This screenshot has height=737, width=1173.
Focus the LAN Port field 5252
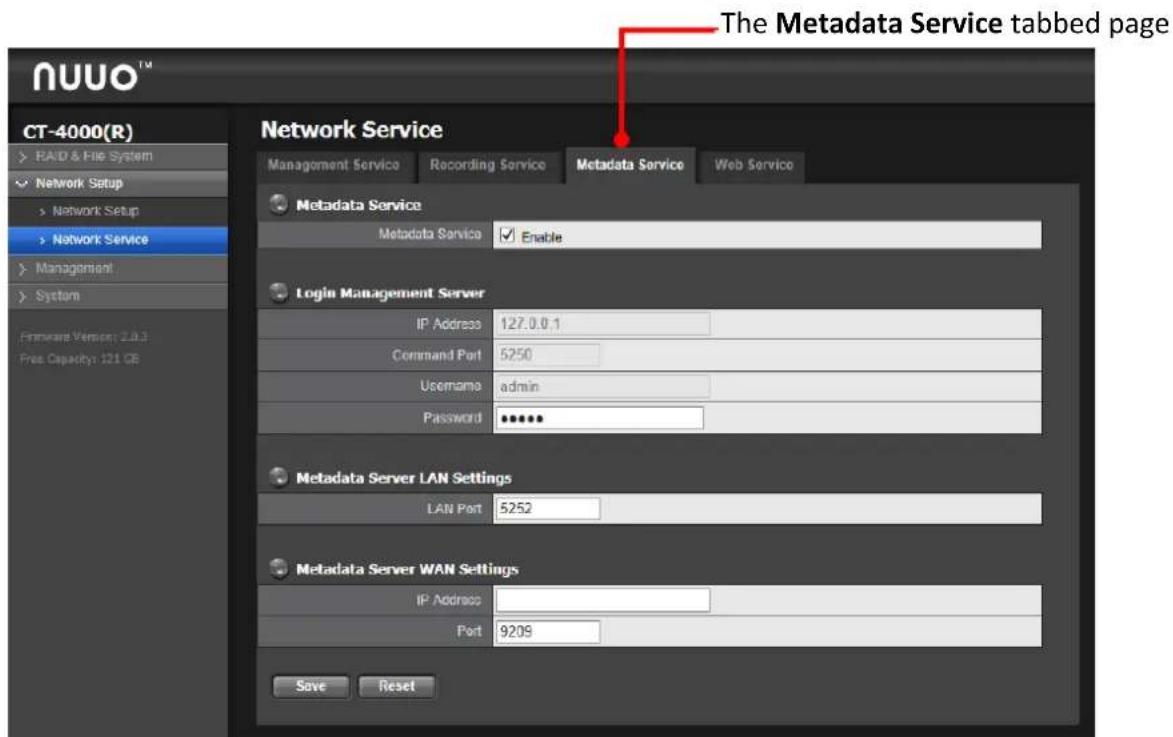click(x=548, y=508)
